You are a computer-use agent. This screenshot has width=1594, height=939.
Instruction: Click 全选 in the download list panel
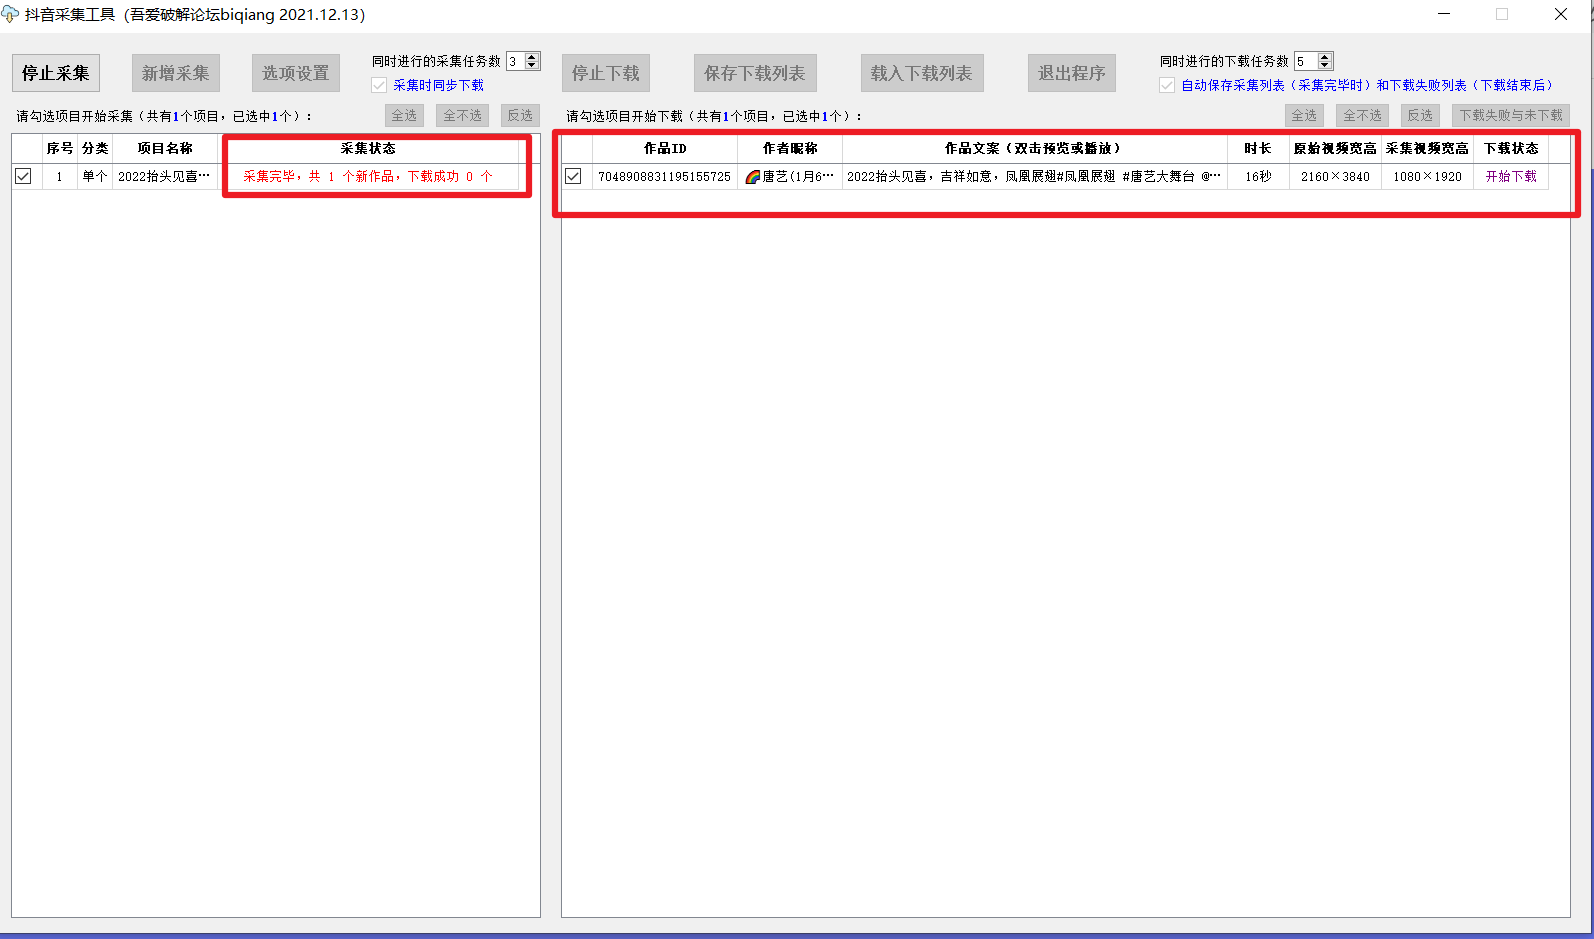[1304, 115]
